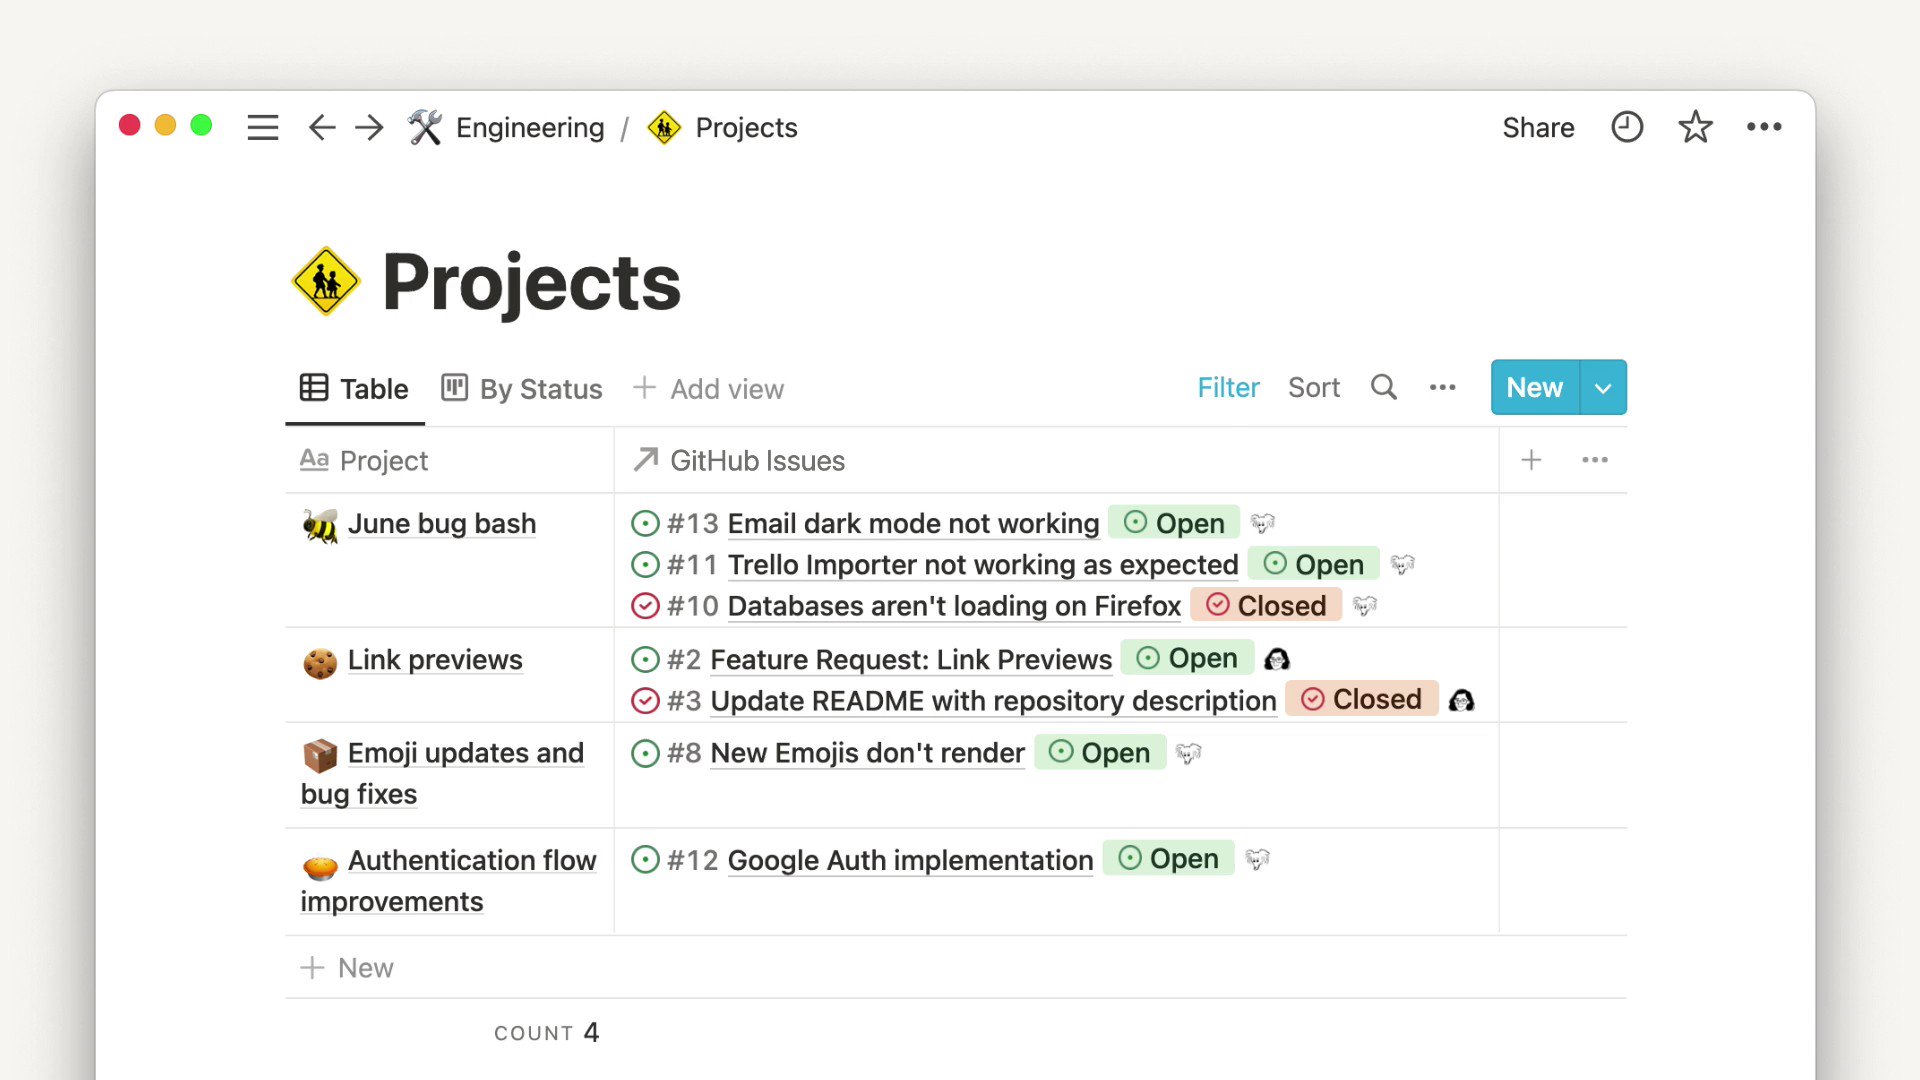Open Emoji updates and bug fixes project
1920x1080 pixels.
pyautogui.click(x=442, y=774)
